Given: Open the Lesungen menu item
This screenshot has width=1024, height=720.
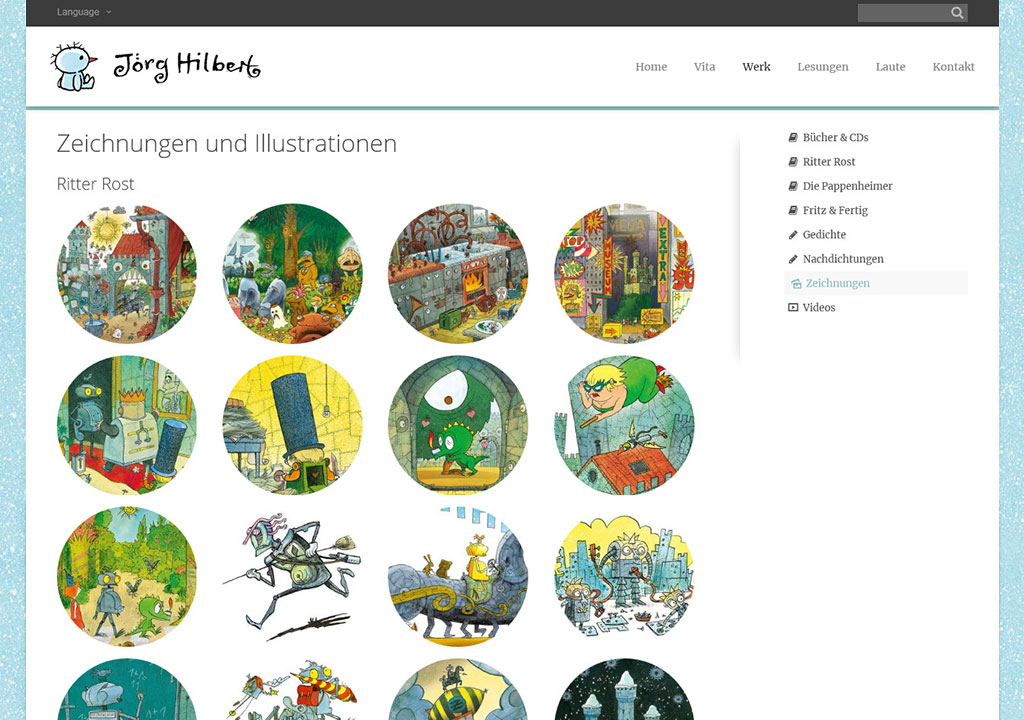Looking at the screenshot, I should pos(823,67).
